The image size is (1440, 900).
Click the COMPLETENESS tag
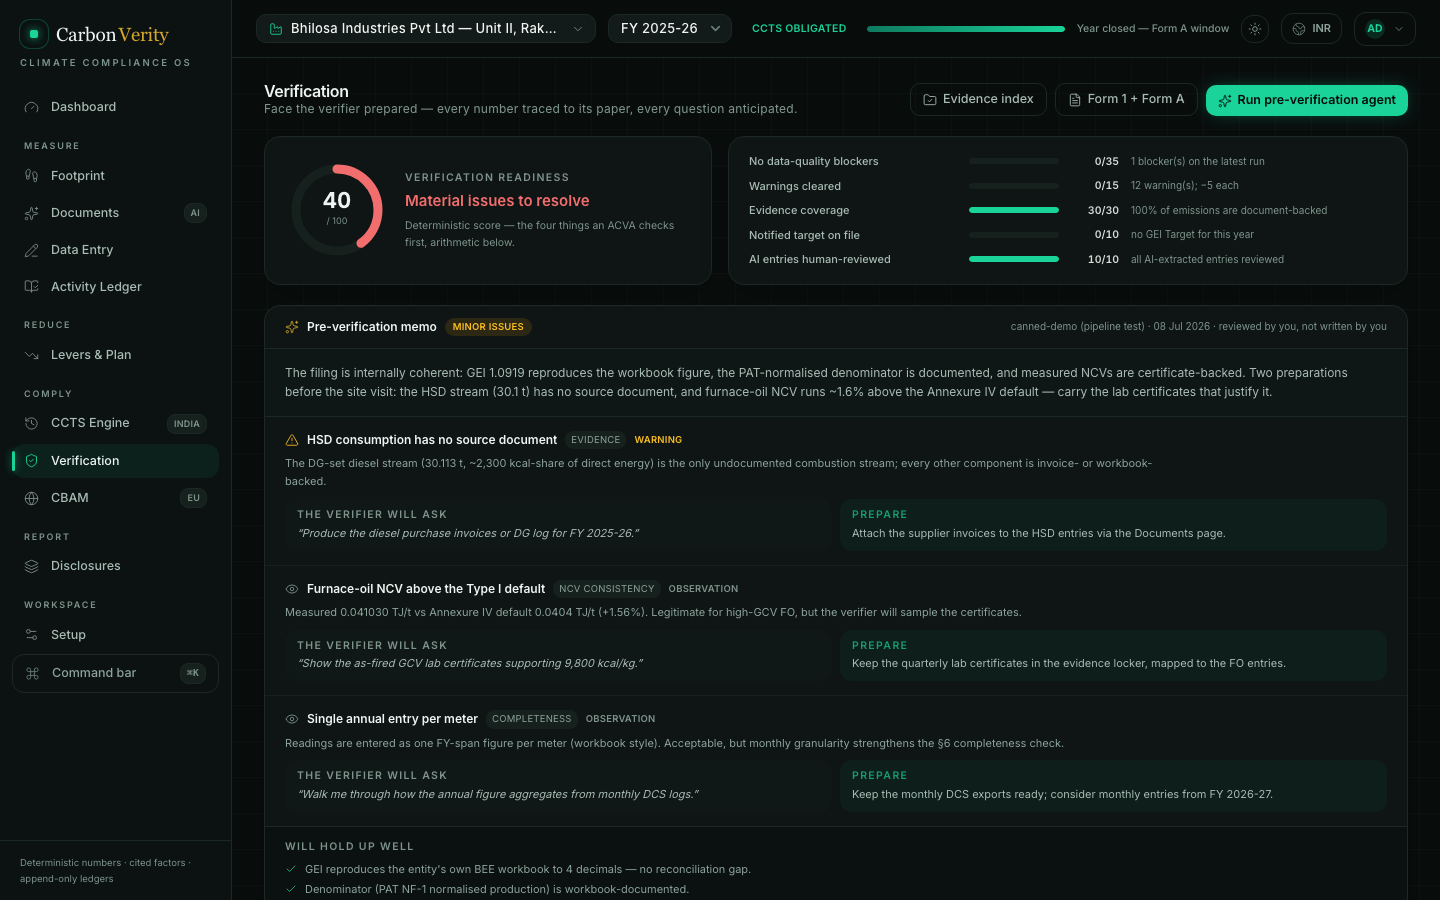(x=532, y=719)
